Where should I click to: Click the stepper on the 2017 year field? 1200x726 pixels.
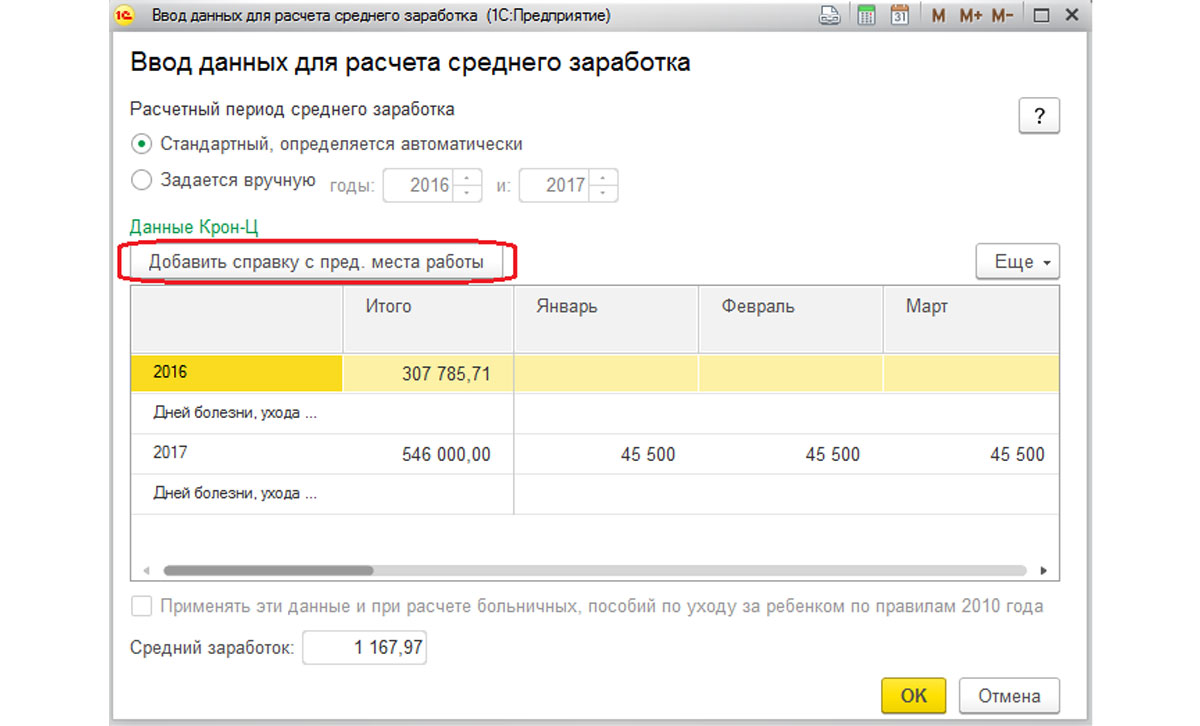coord(603,185)
